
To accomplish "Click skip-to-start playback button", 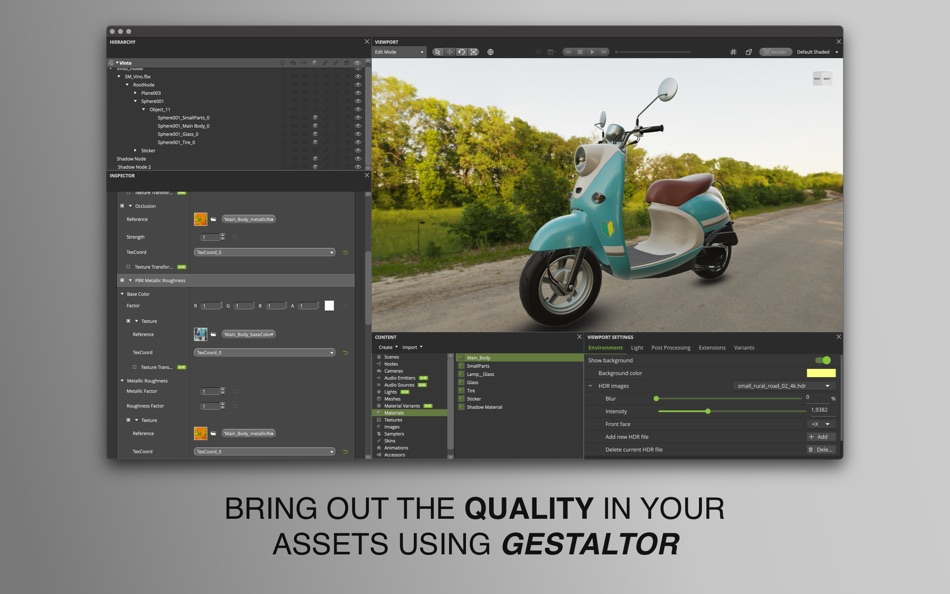I will pos(568,52).
